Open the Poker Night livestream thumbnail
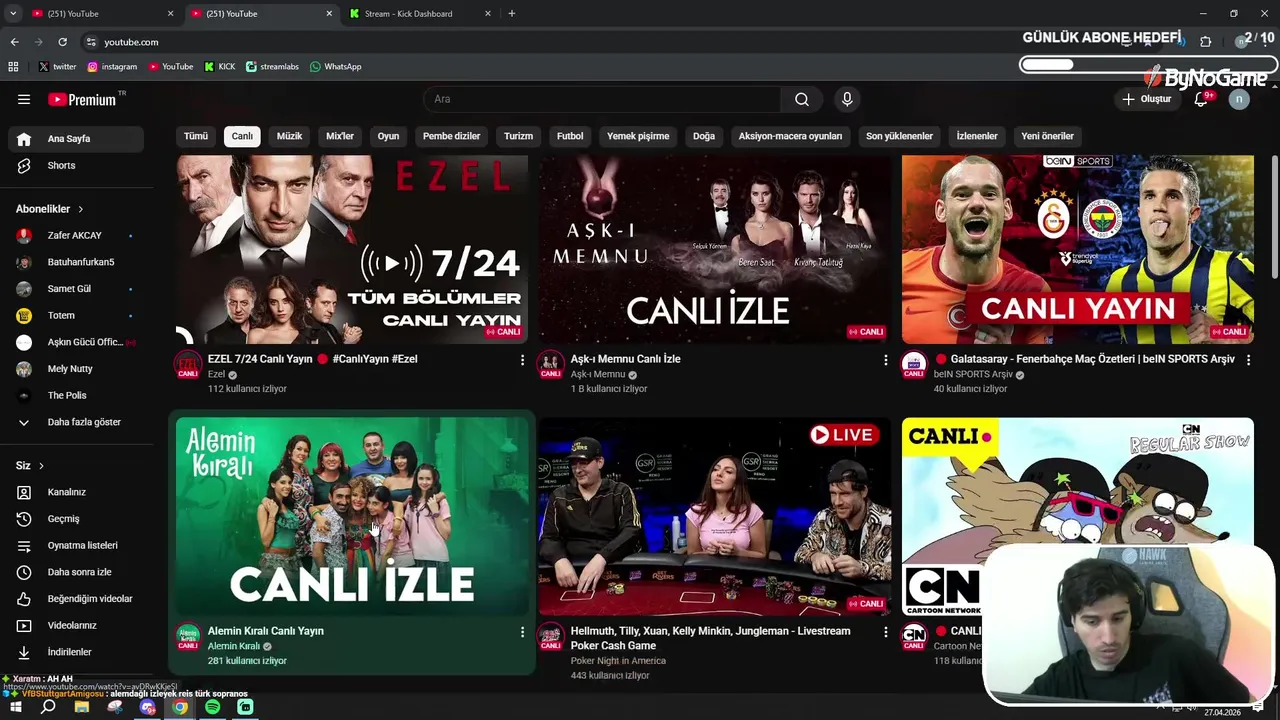The image size is (1280, 720). point(715,517)
